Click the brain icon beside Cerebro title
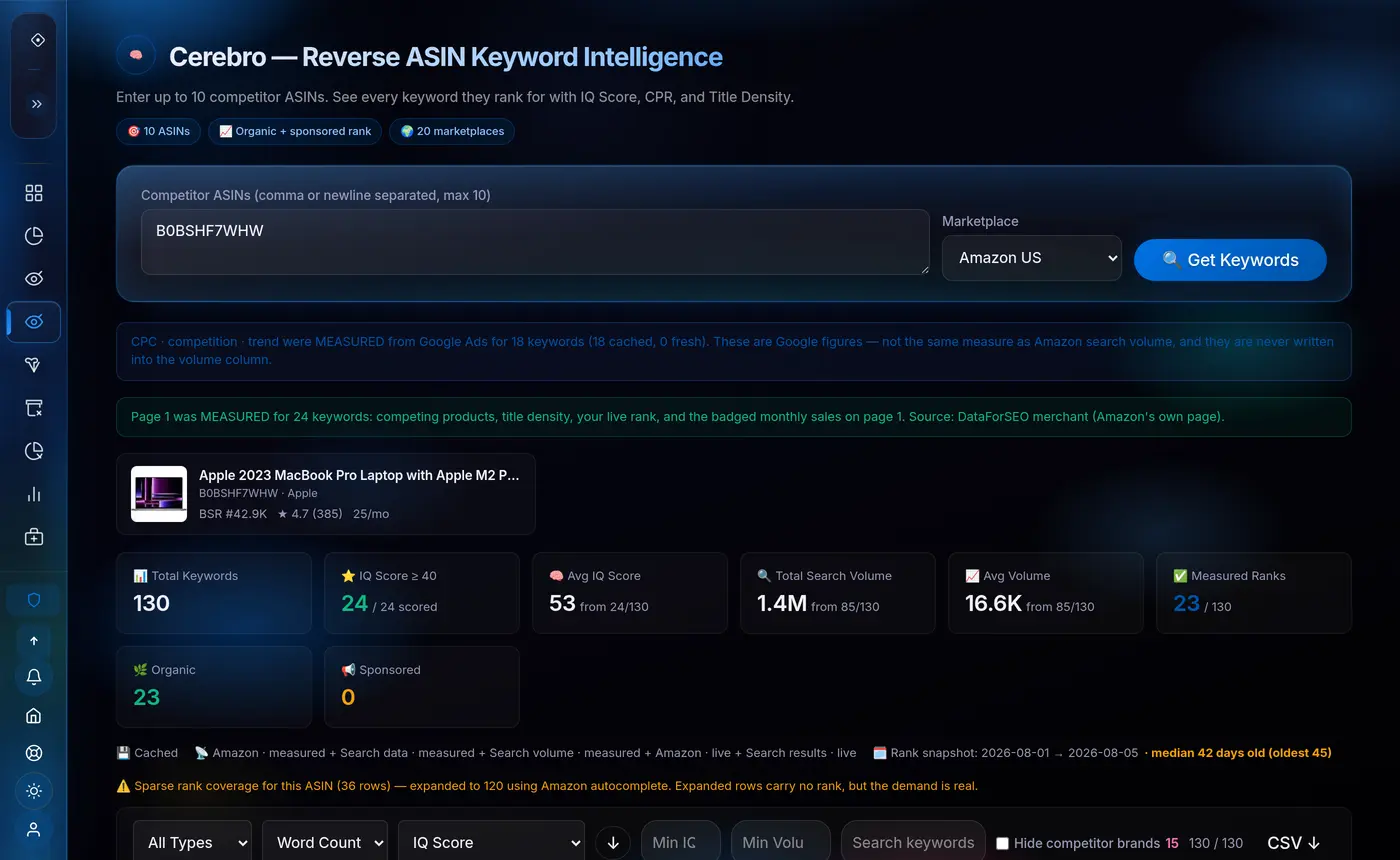The height and width of the screenshot is (860, 1400). 136,55
